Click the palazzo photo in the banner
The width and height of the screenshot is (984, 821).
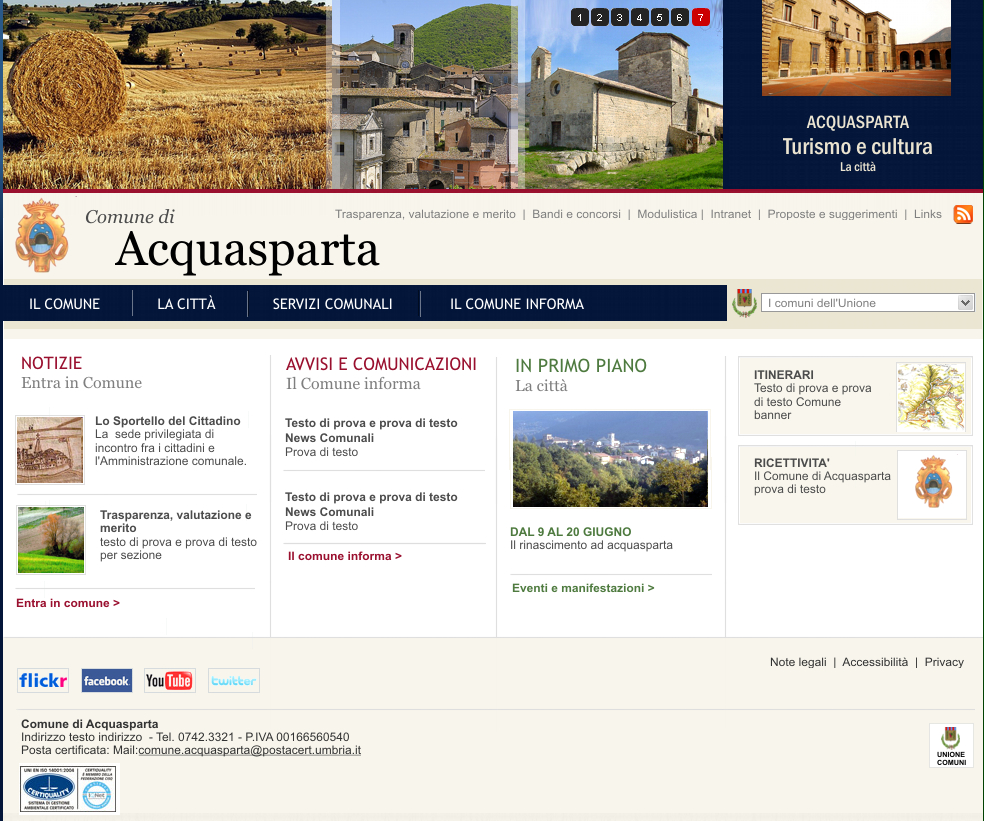tap(856, 48)
